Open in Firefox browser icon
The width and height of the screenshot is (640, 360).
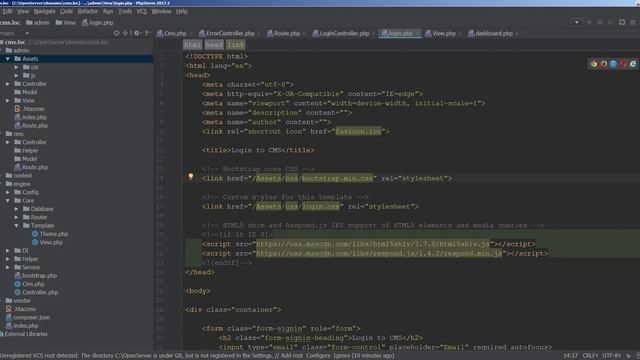604,64
